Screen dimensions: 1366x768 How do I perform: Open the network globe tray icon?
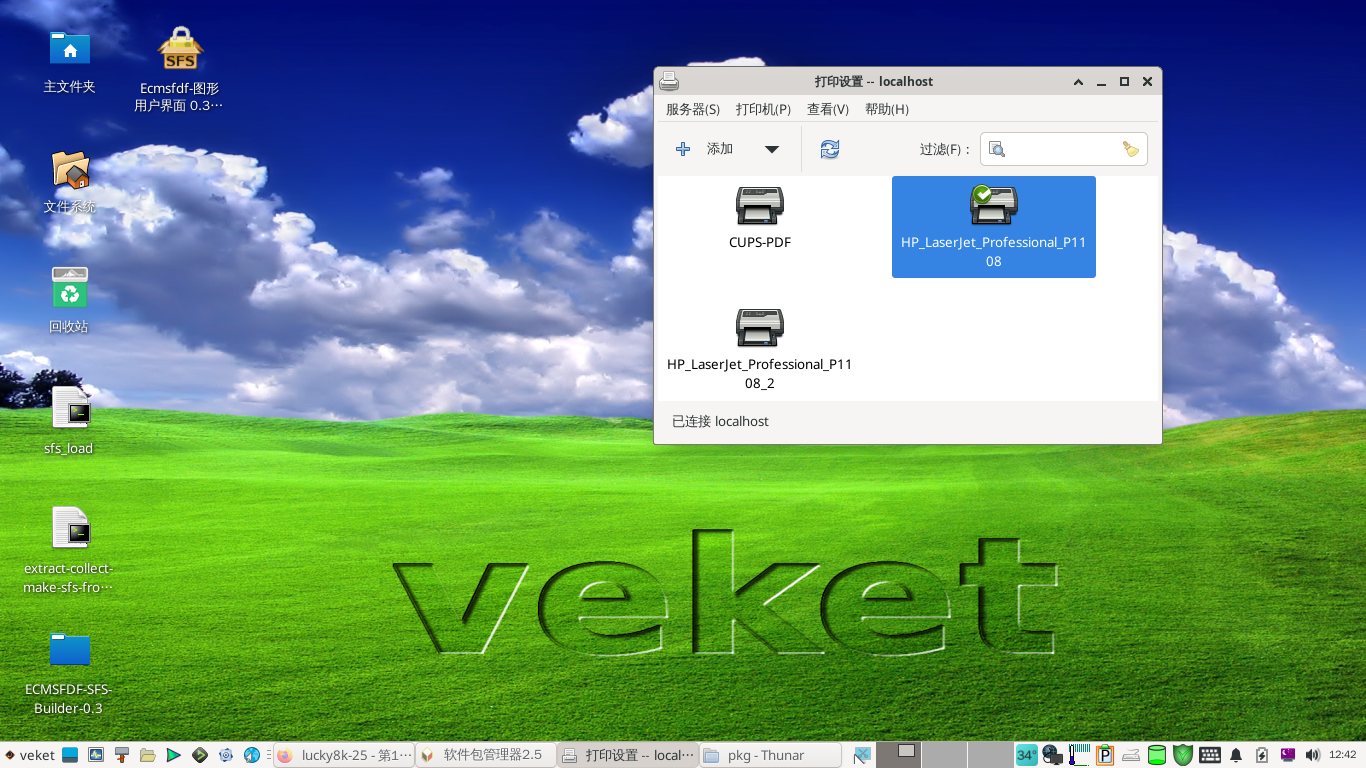(1053, 755)
